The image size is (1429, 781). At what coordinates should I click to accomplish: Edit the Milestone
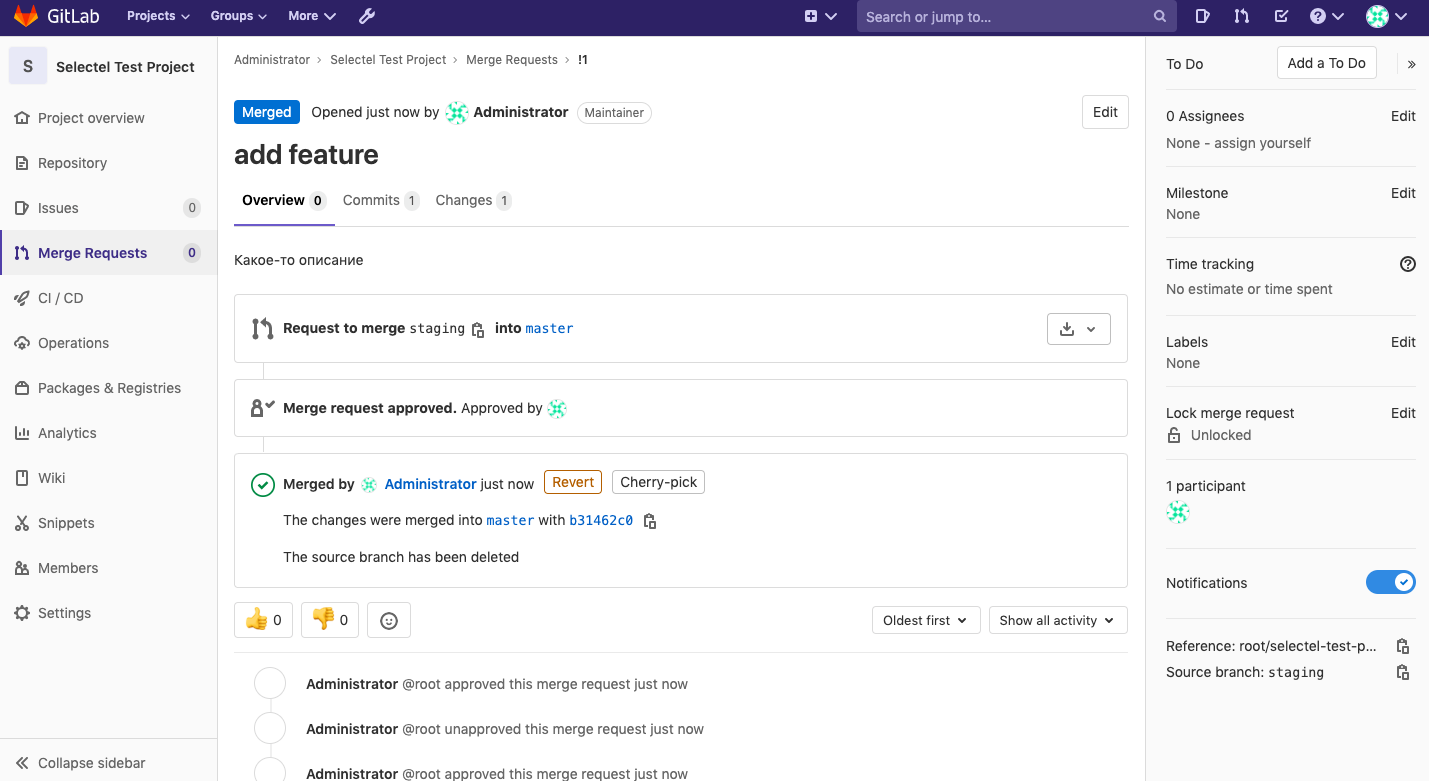pos(1403,193)
